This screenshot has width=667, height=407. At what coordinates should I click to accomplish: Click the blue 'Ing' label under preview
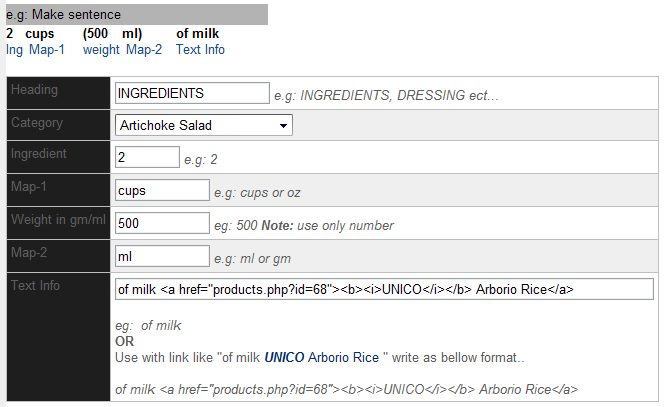pos(14,49)
